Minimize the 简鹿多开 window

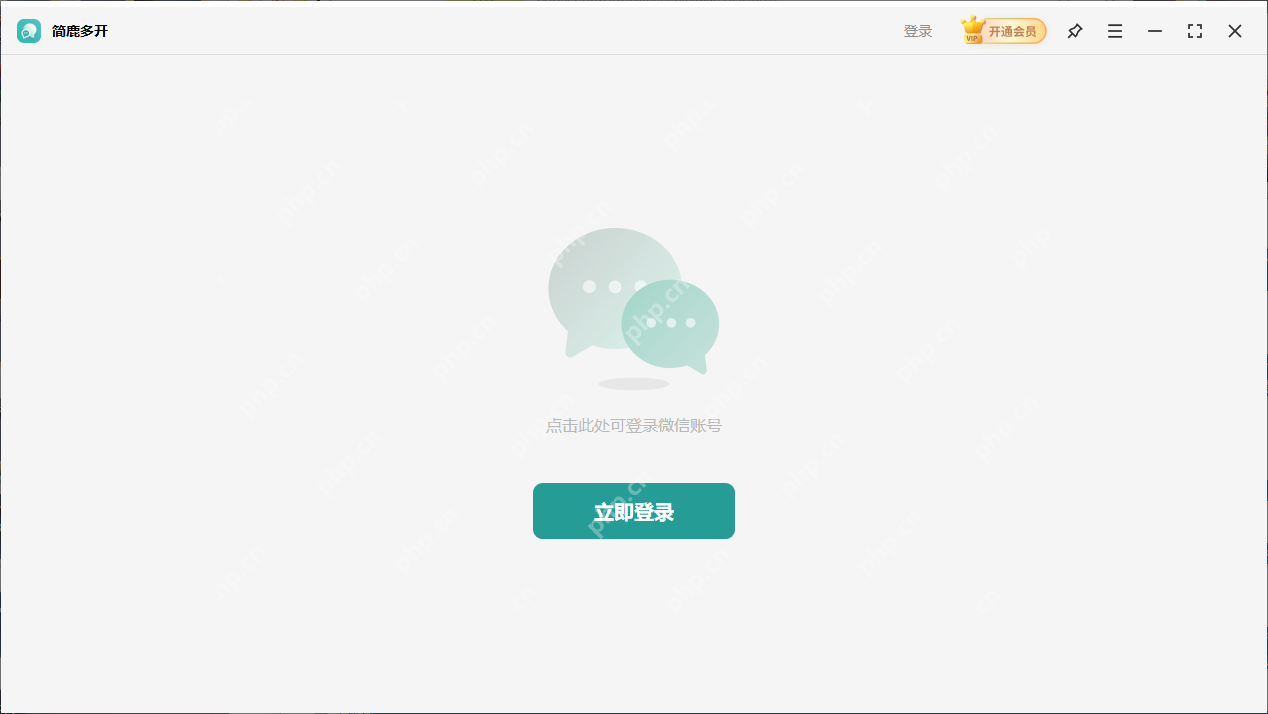click(x=1154, y=31)
